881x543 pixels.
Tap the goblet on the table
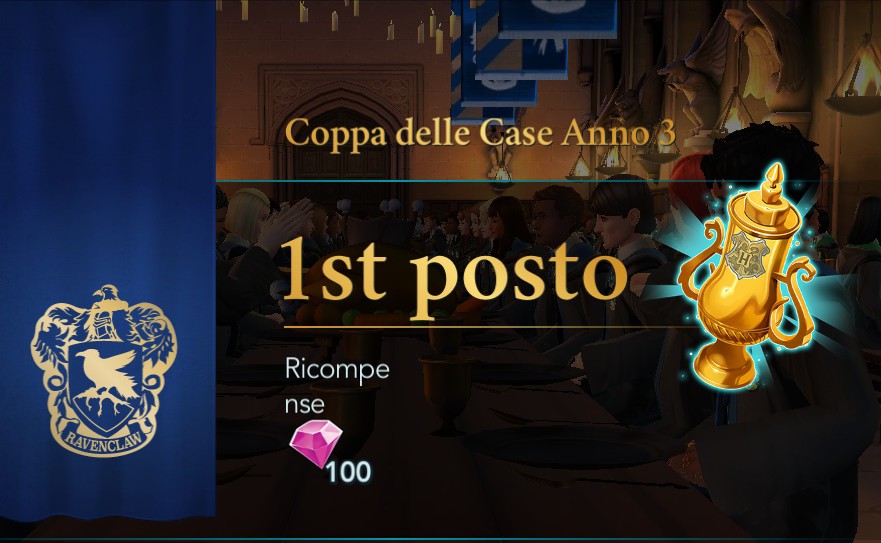446,393
